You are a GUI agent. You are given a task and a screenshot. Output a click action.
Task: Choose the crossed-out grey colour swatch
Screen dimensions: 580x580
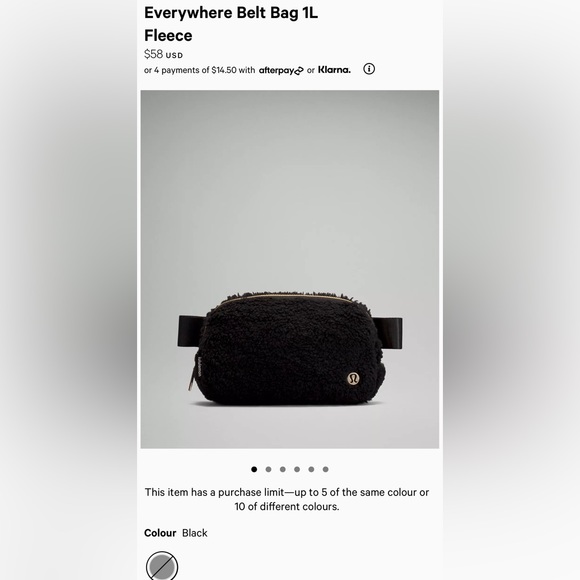click(x=162, y=566)
